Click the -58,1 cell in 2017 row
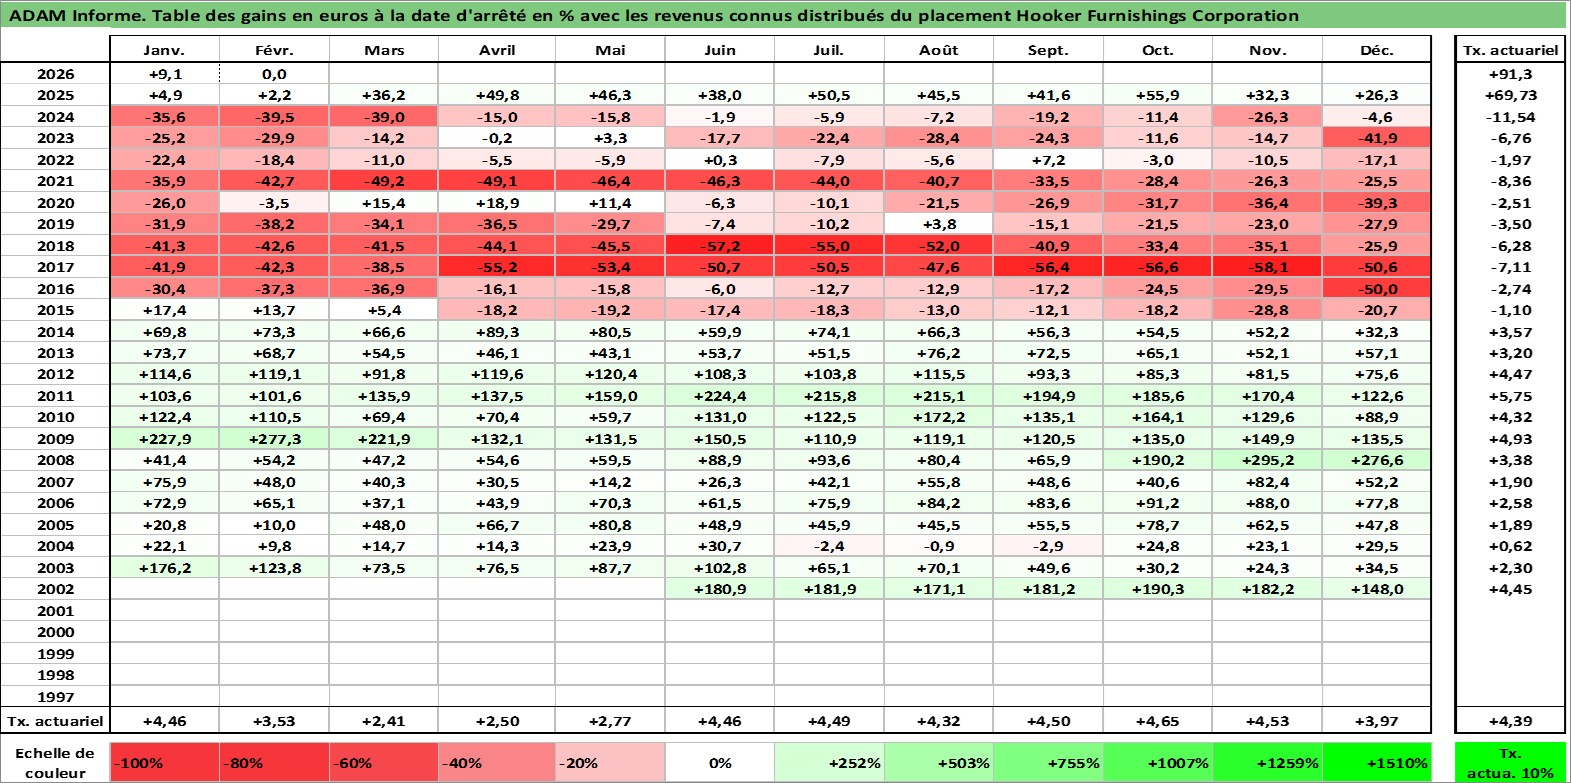Image resolution: width=1571 pixels, height=783 pixels. tap(1268, 267)
